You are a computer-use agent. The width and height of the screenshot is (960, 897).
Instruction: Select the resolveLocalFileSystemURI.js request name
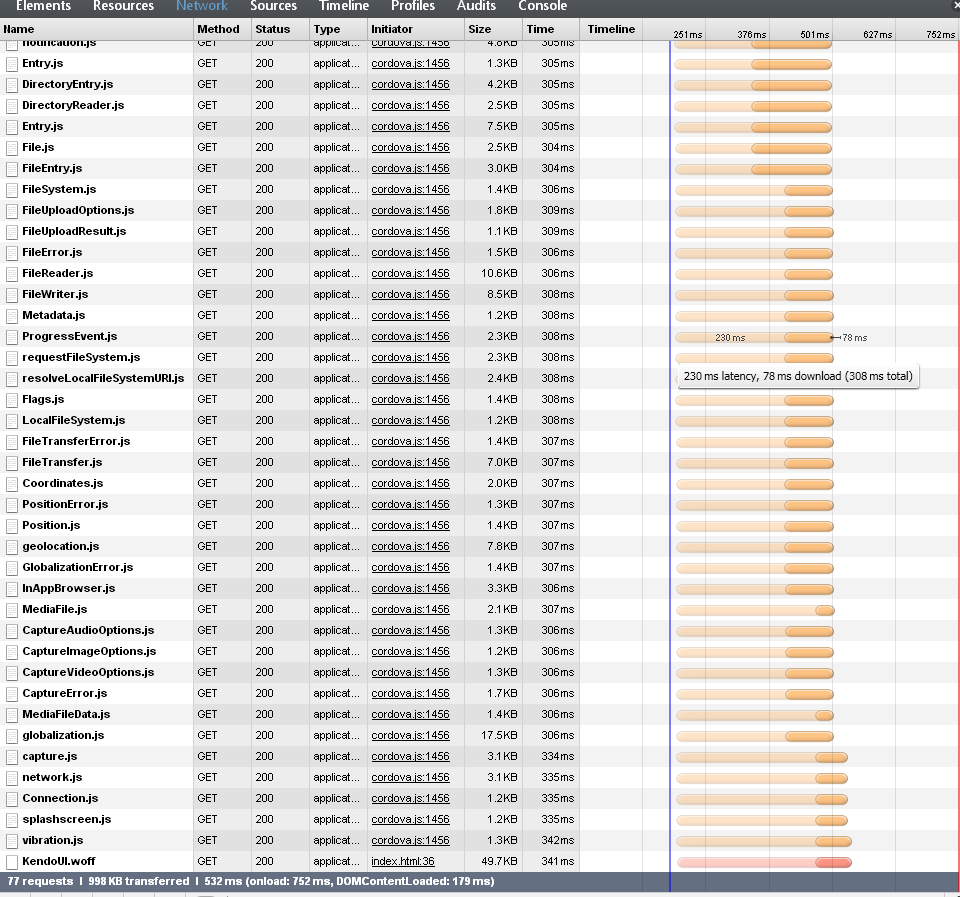(x=103, y=378)
